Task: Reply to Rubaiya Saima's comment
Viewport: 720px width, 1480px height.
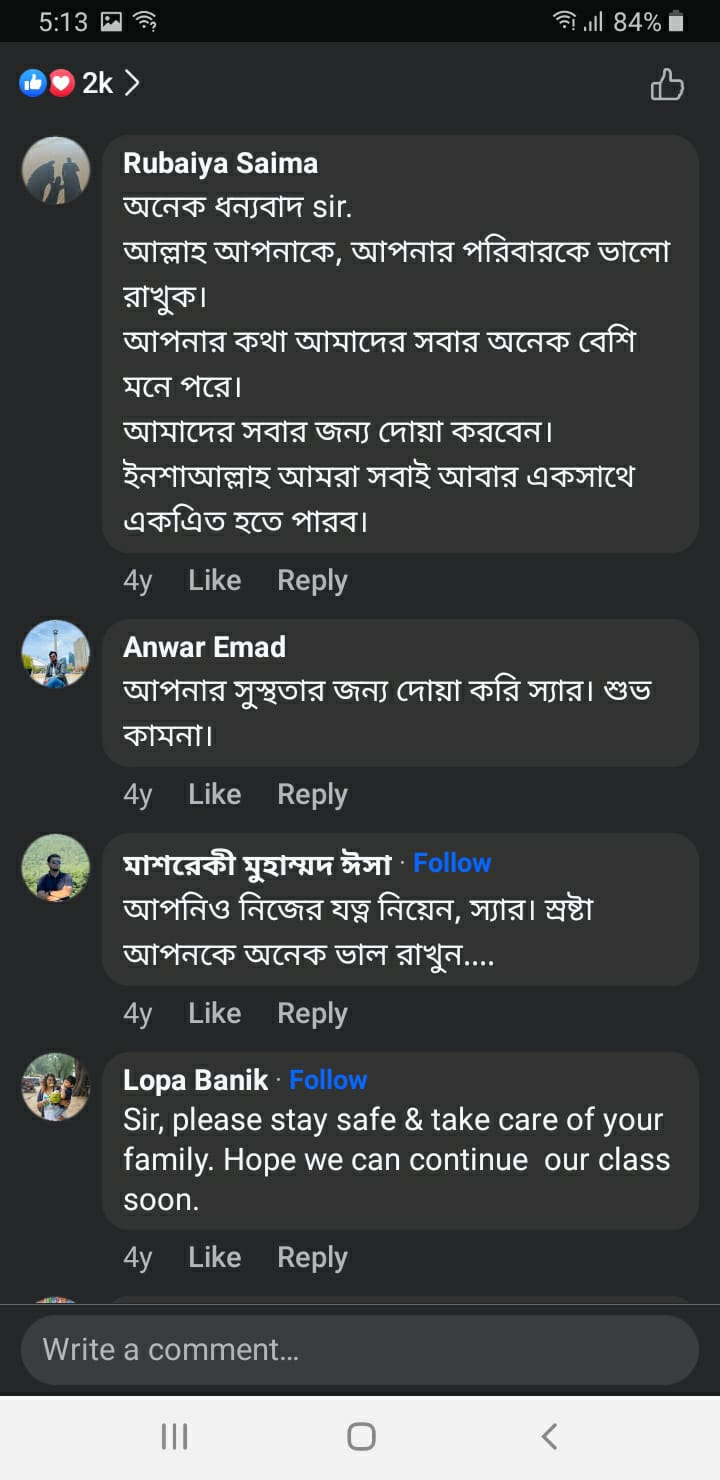Action: 312,580
